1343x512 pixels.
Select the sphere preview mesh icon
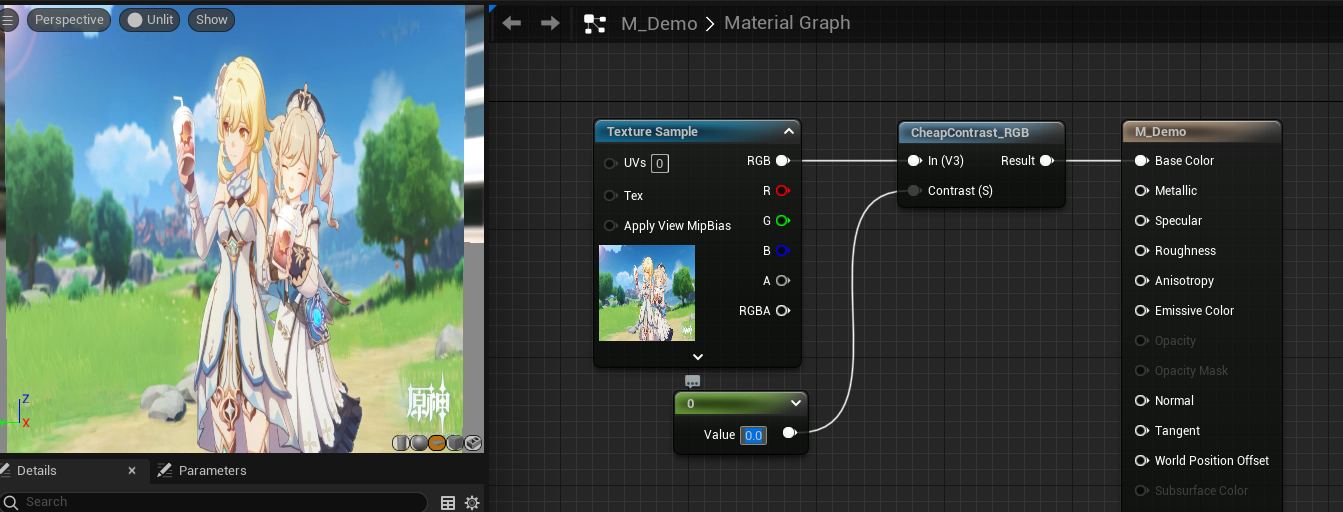(419, 443)
